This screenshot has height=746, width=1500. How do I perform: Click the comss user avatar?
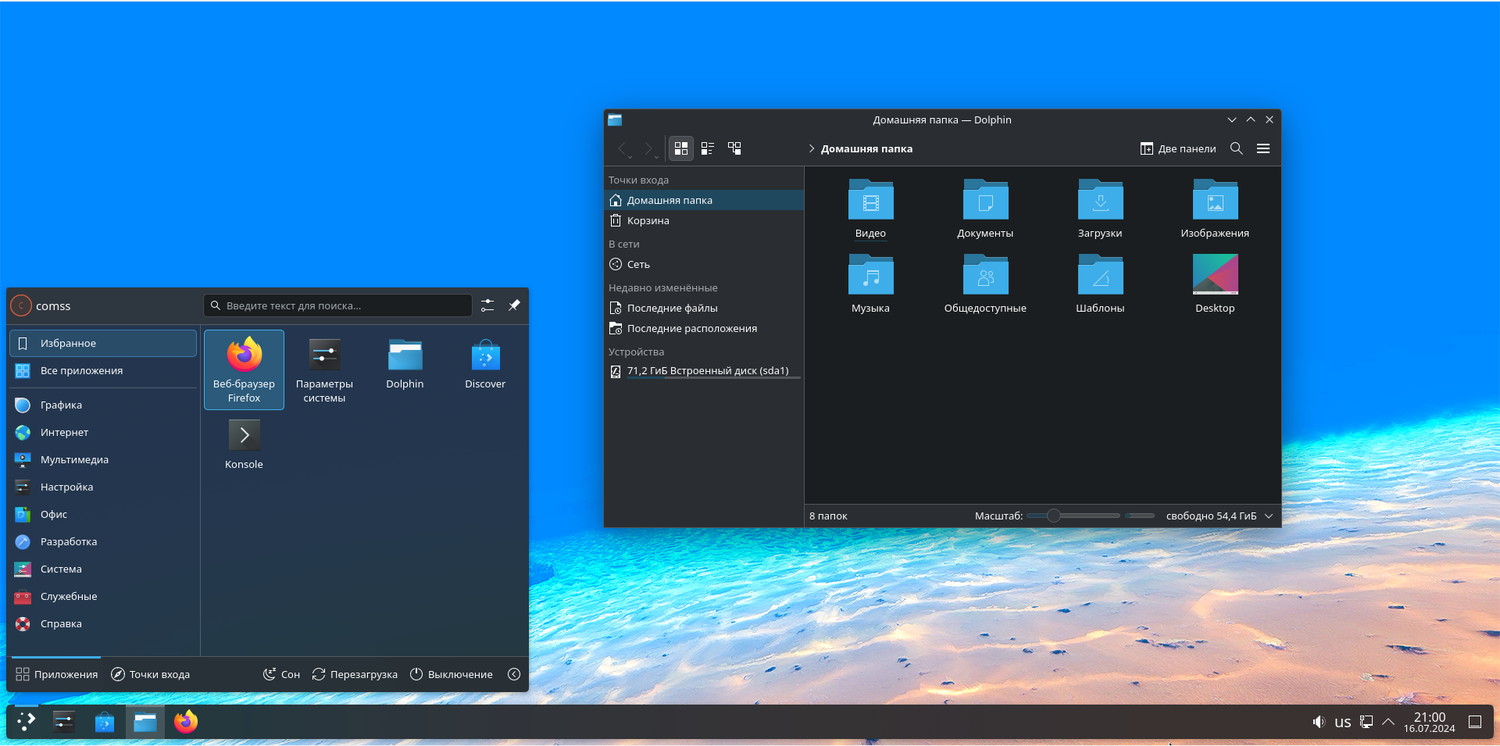[21, 306]
